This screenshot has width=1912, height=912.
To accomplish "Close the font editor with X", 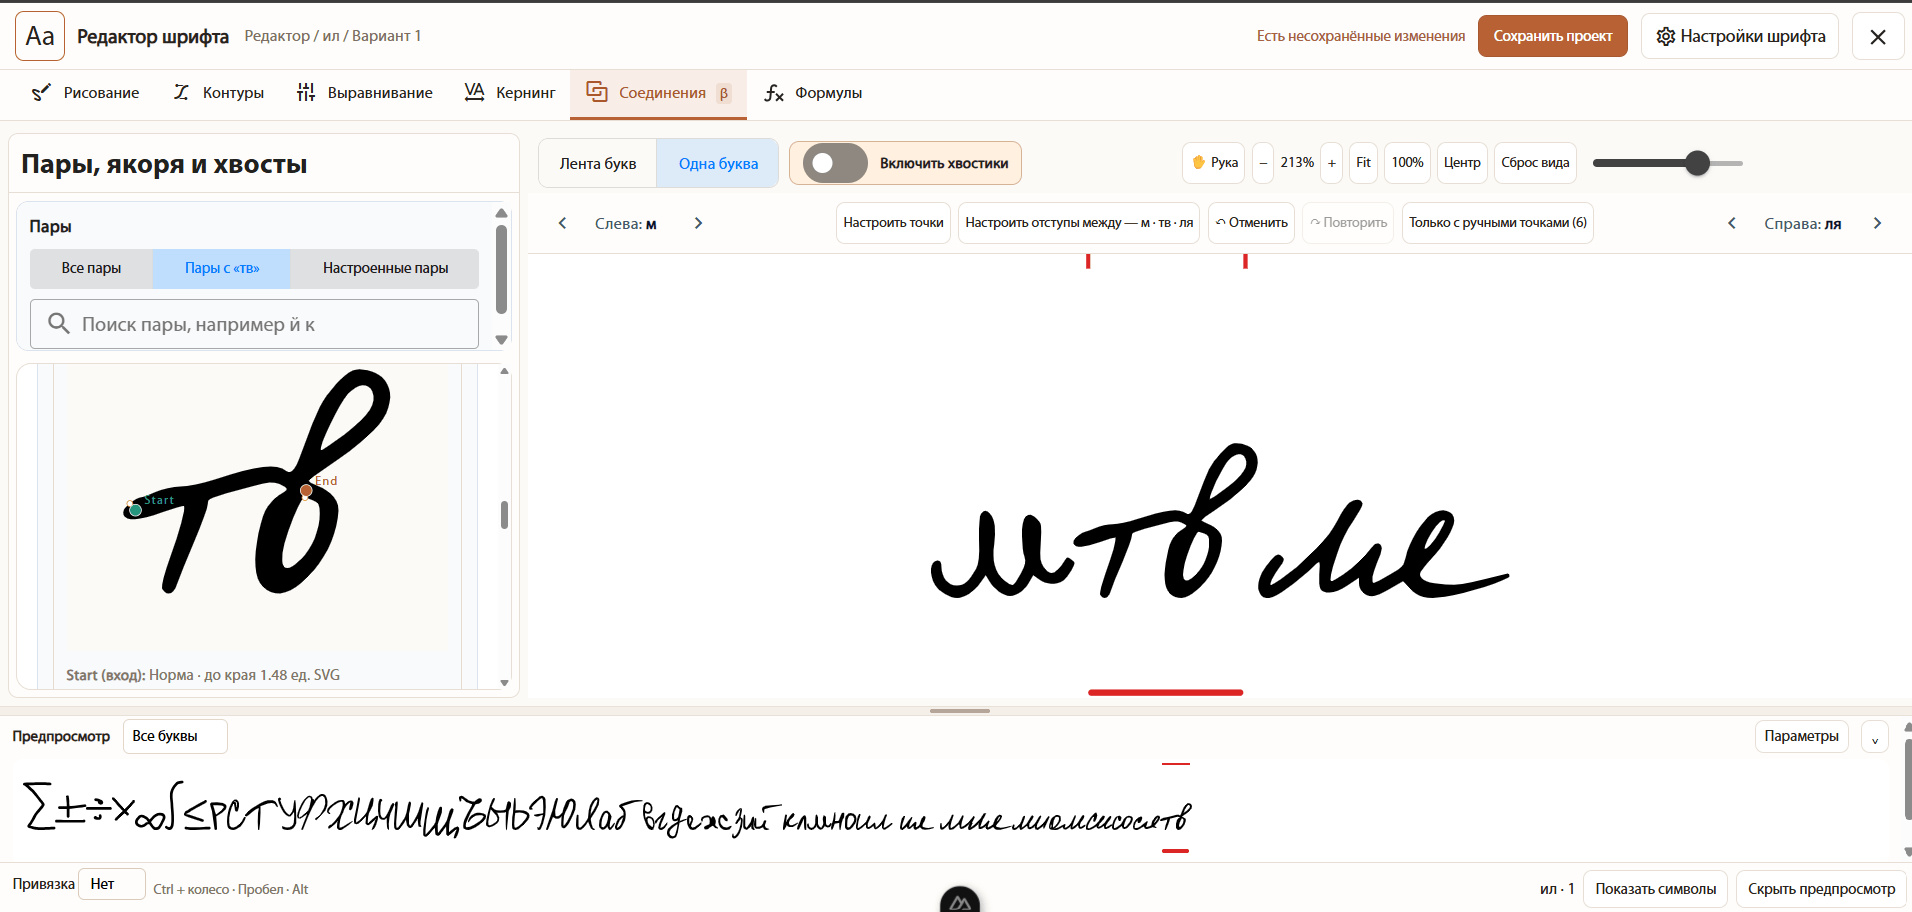I will (x=1878, y=37).
